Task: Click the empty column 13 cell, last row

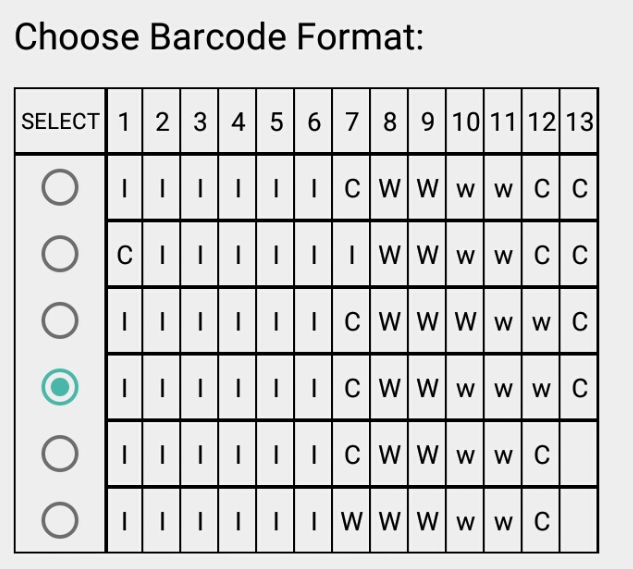Action: [x=579, y=521]
